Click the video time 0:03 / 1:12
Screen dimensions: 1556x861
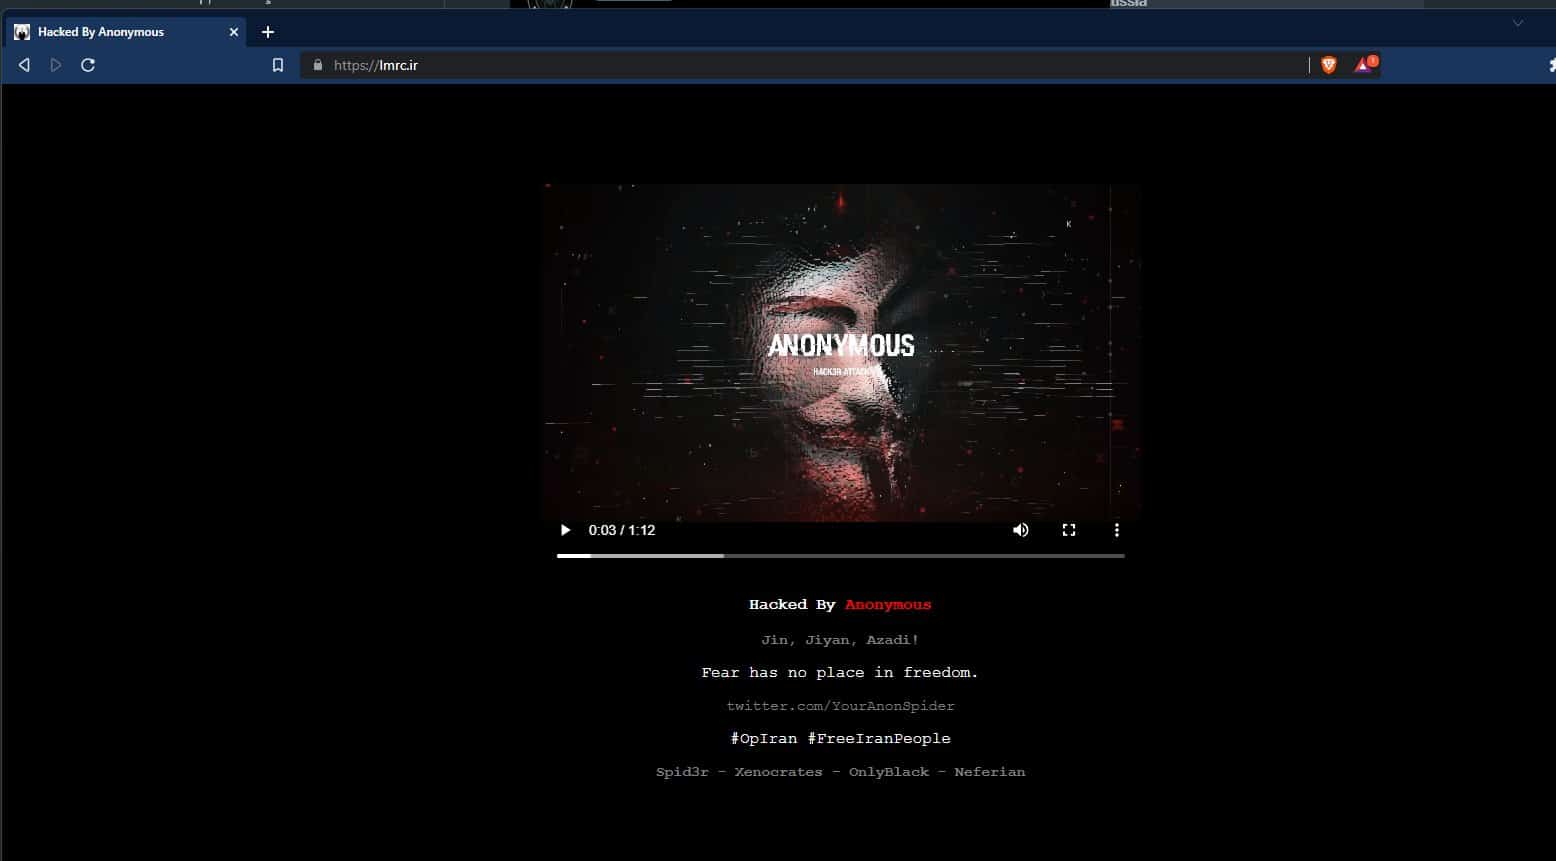[622, 530]
